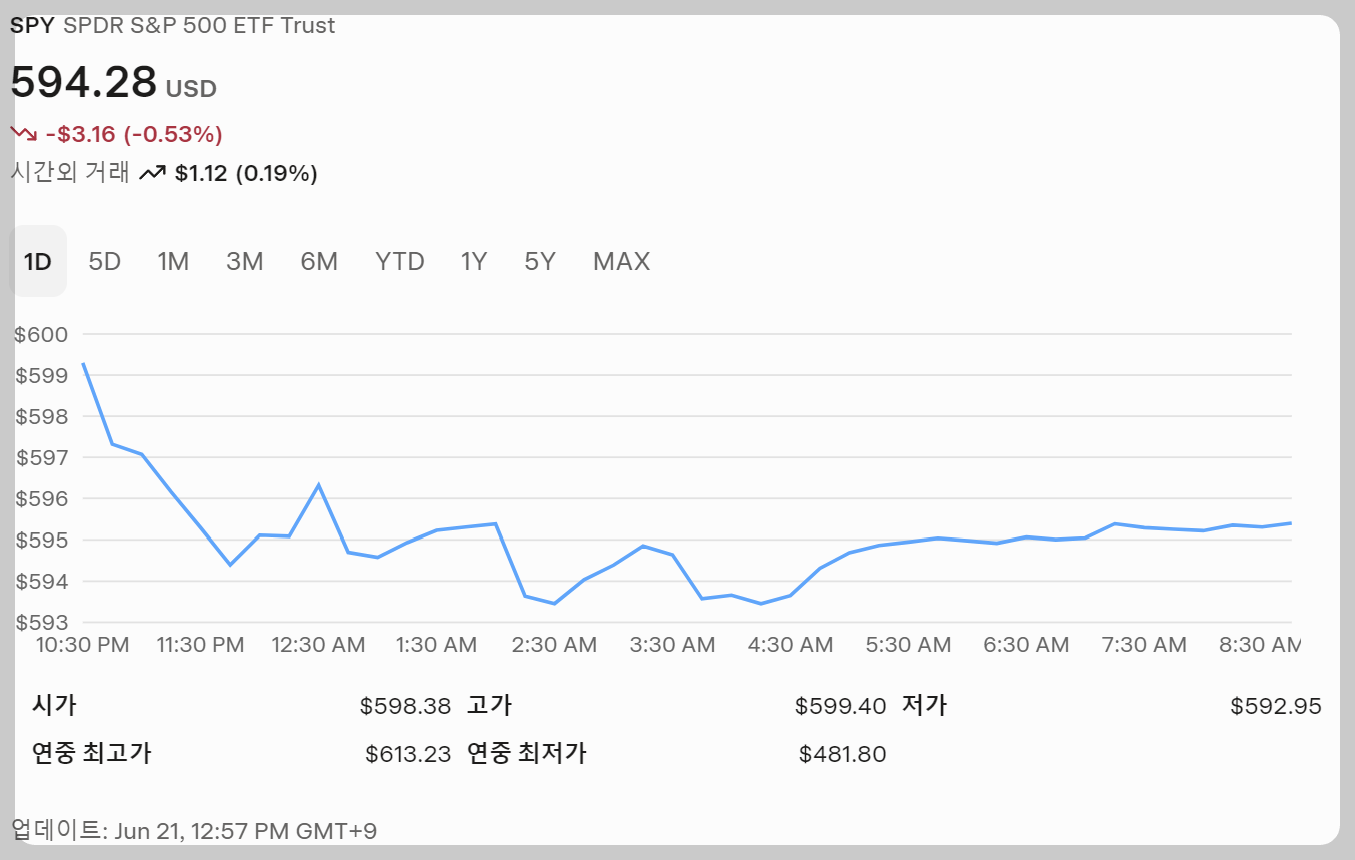1355x860 pixels.
Task: Click the SPY ticker symbol
Action: [32, 26]
